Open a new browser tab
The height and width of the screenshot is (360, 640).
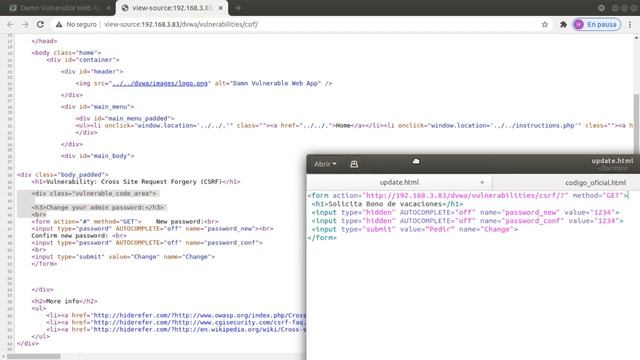[x=238, y=8]
